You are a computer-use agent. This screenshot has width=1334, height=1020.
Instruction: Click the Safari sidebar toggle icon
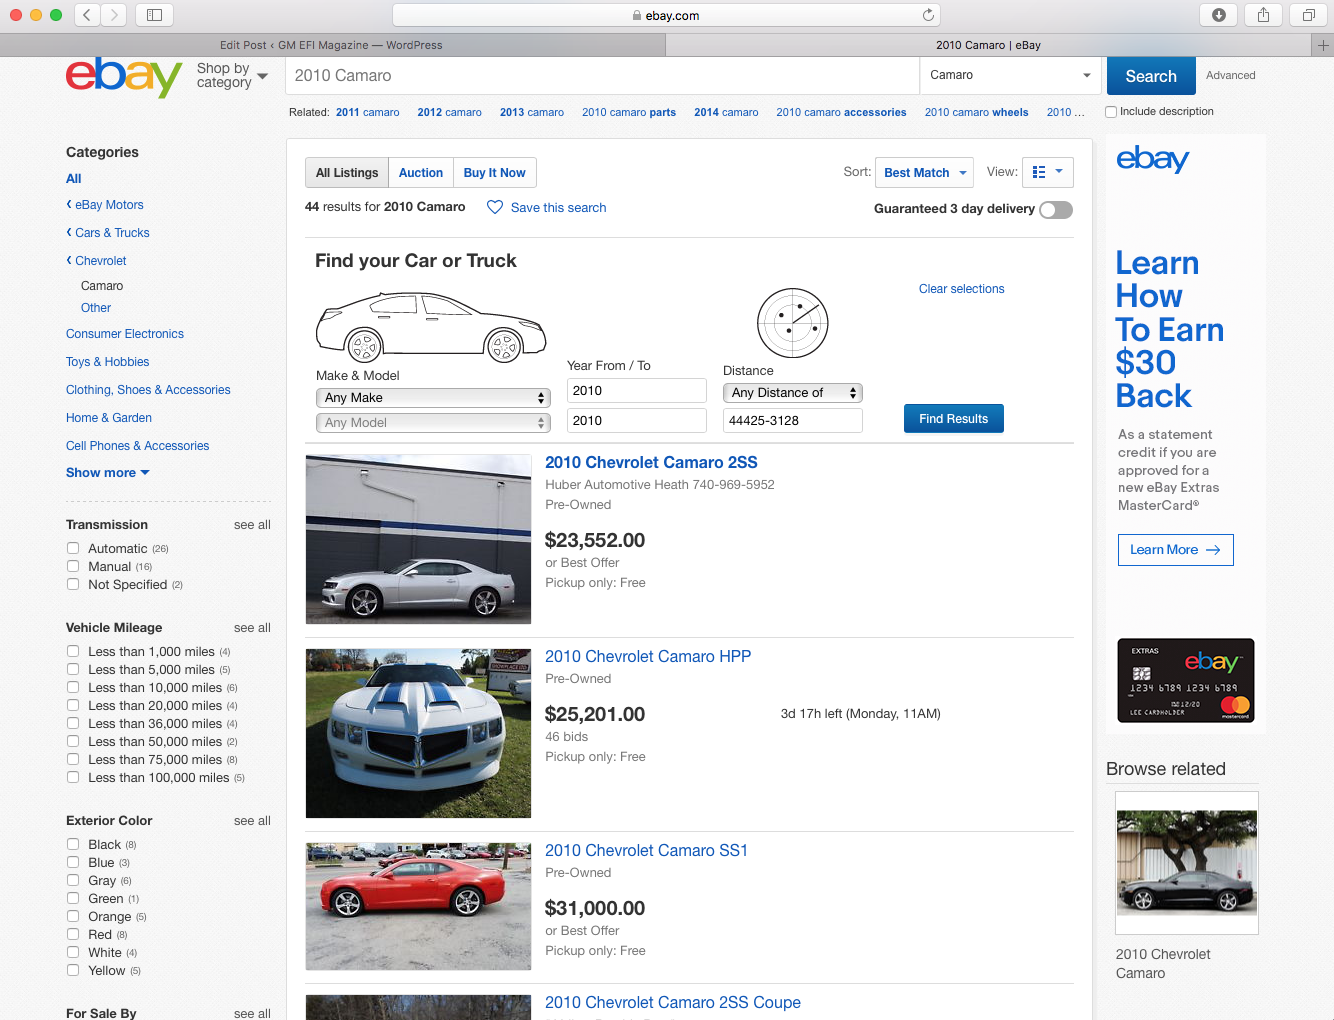pos(154,15)
